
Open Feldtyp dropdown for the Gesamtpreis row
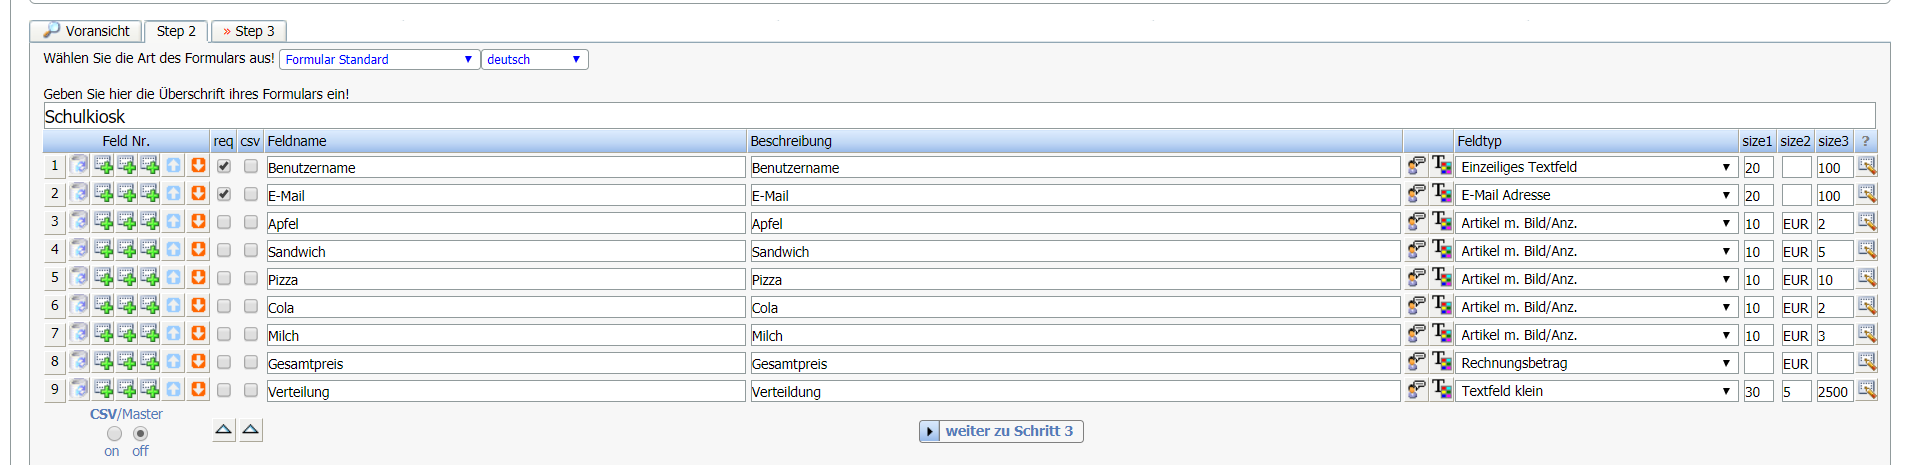pyautogui.click(x=1596, y=363)
